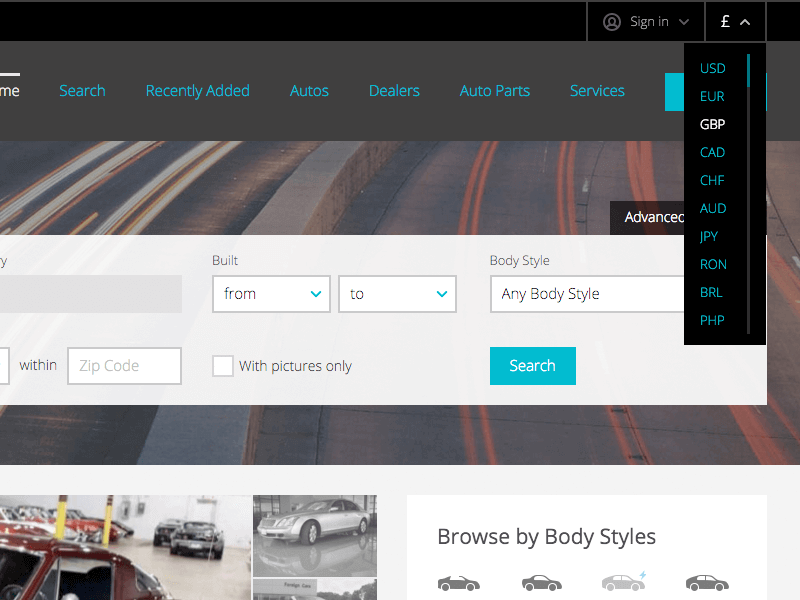This screenshot has width=800, height=600.
Task: Open the Autos navigation link
Action: [x=309, y=91]
